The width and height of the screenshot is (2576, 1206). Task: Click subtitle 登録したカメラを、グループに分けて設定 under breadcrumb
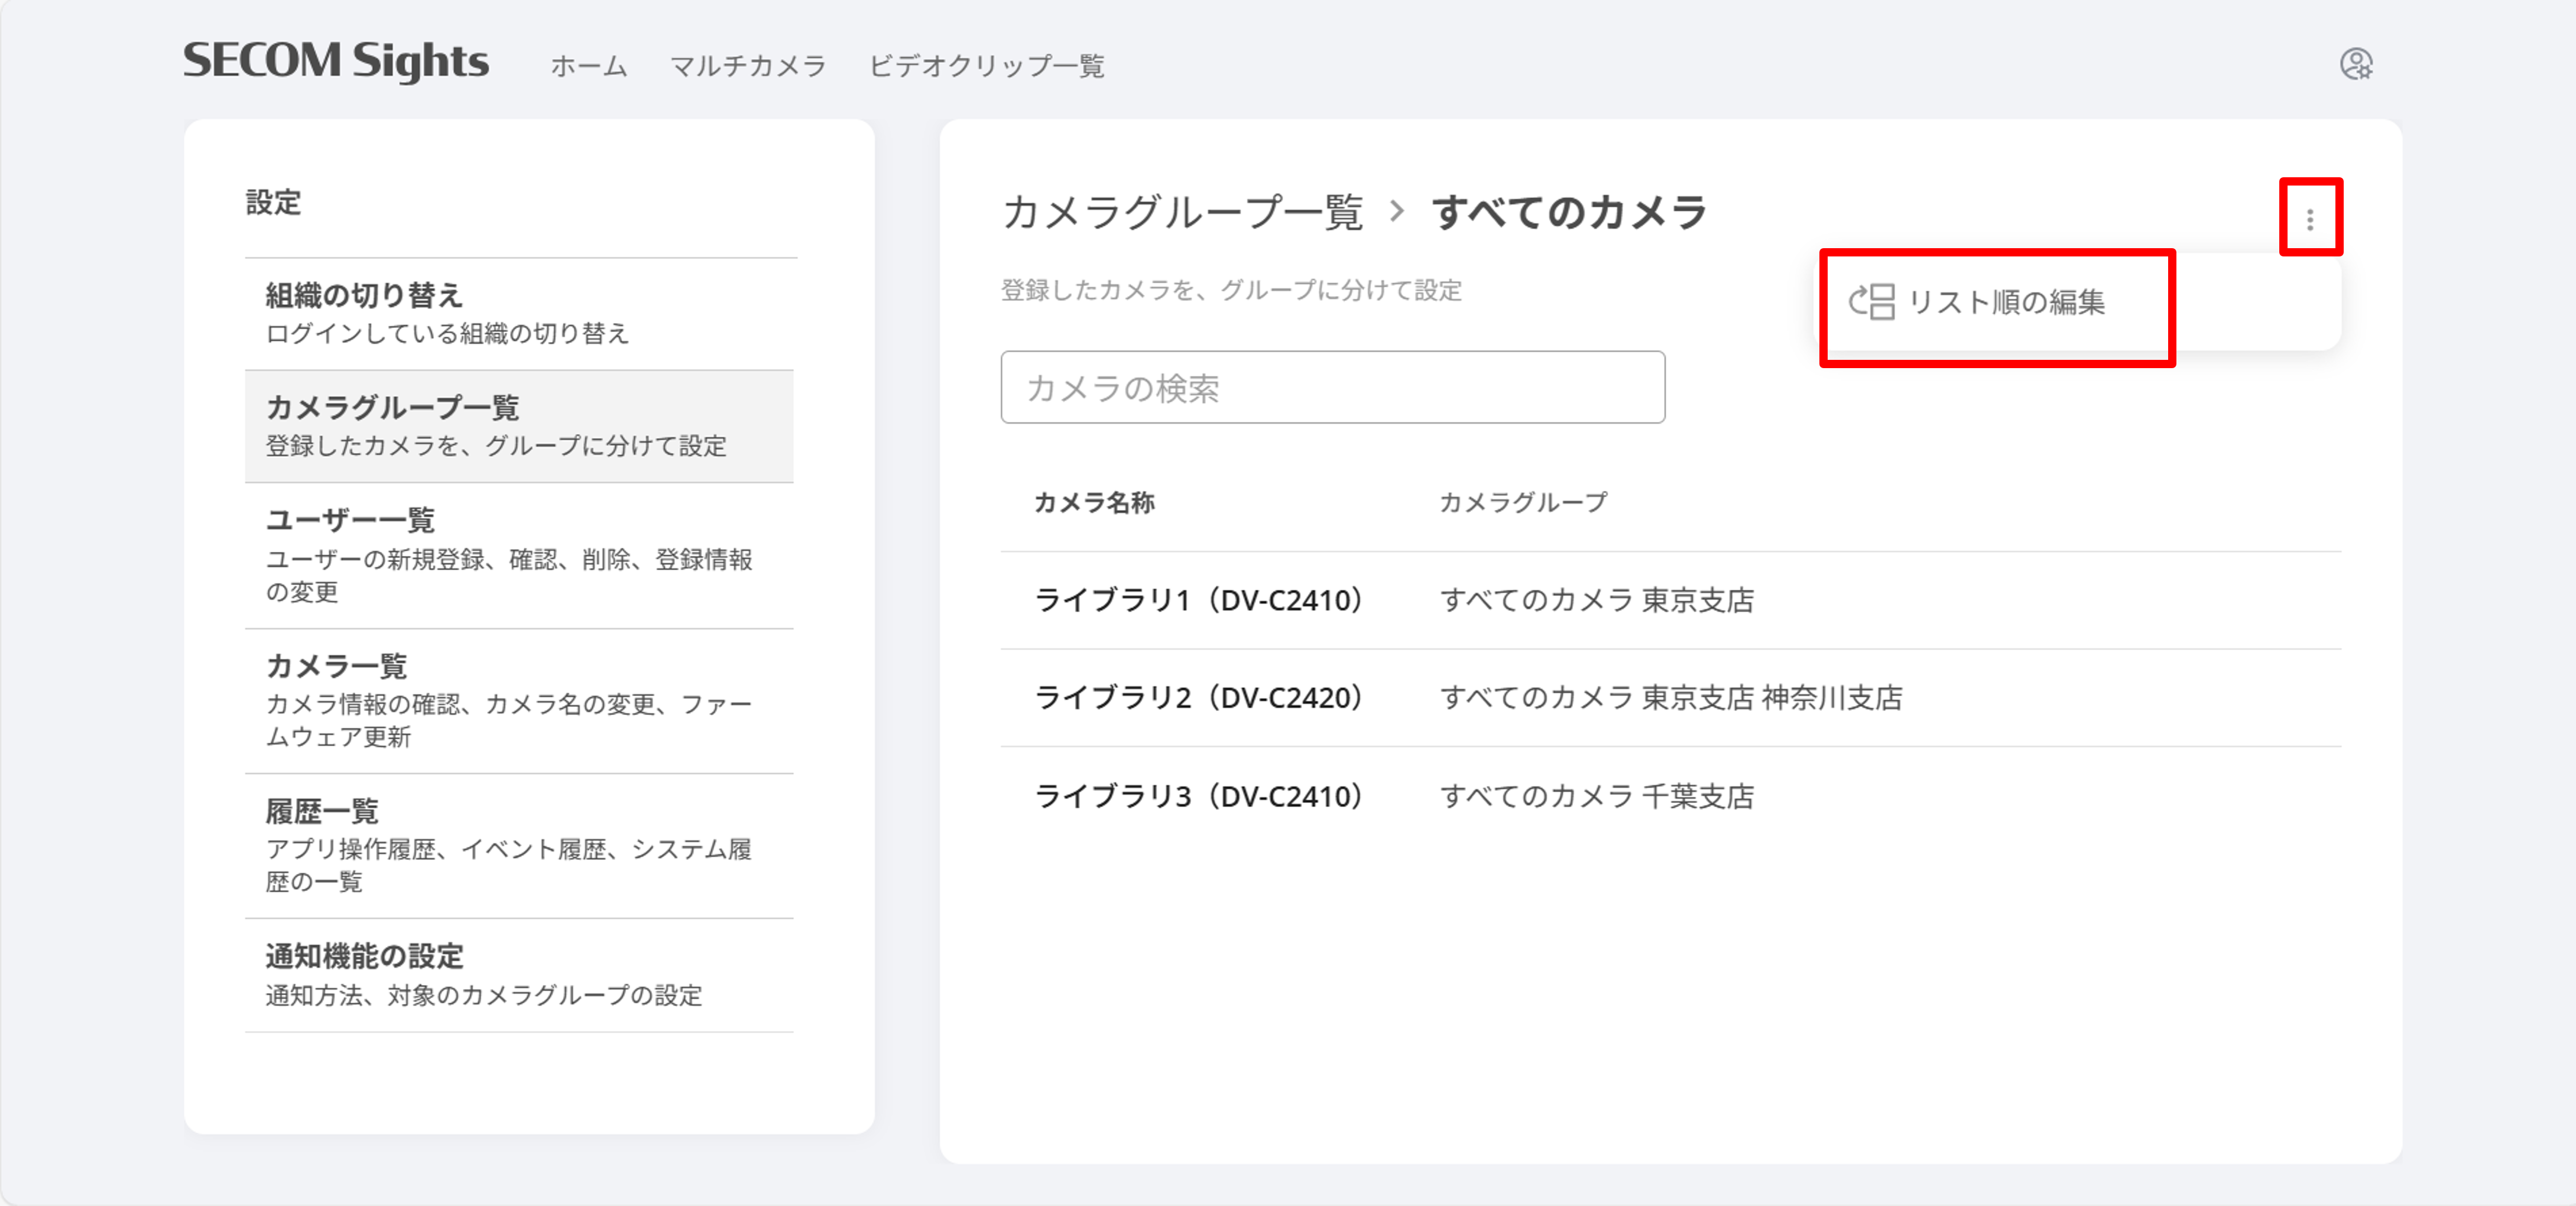[1231, 291]
